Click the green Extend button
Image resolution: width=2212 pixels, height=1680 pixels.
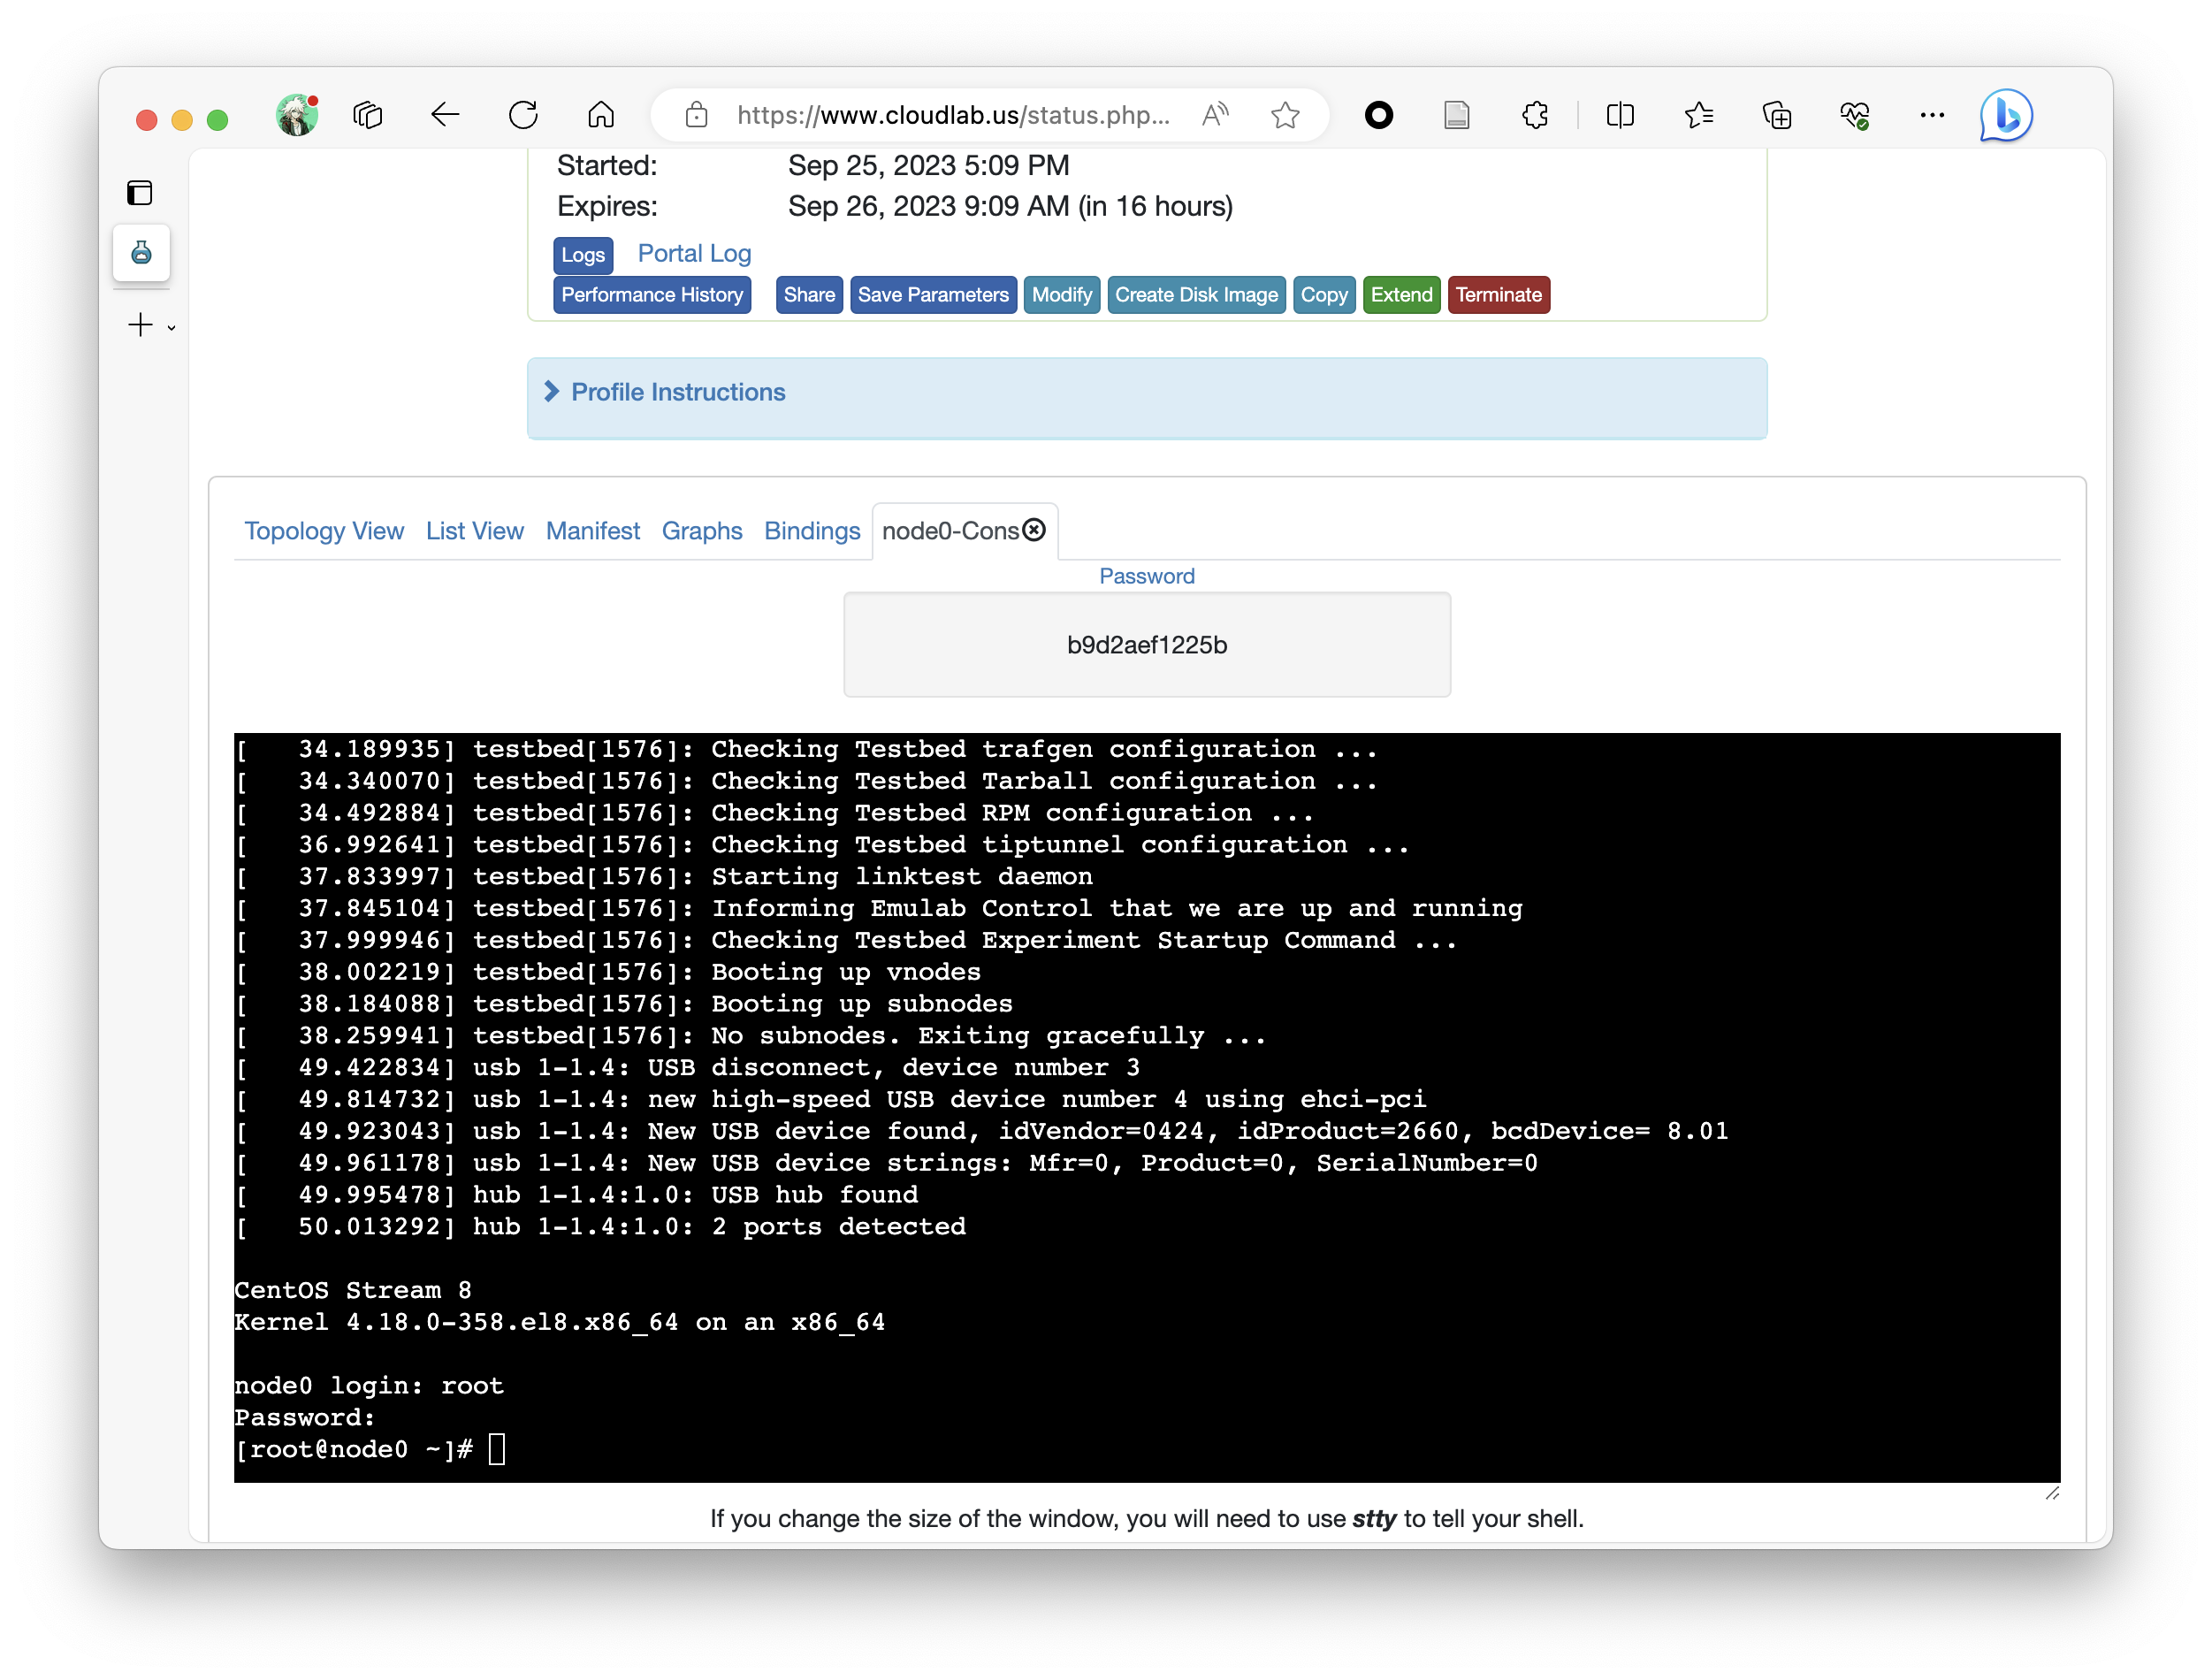[x=1401, y=295]
